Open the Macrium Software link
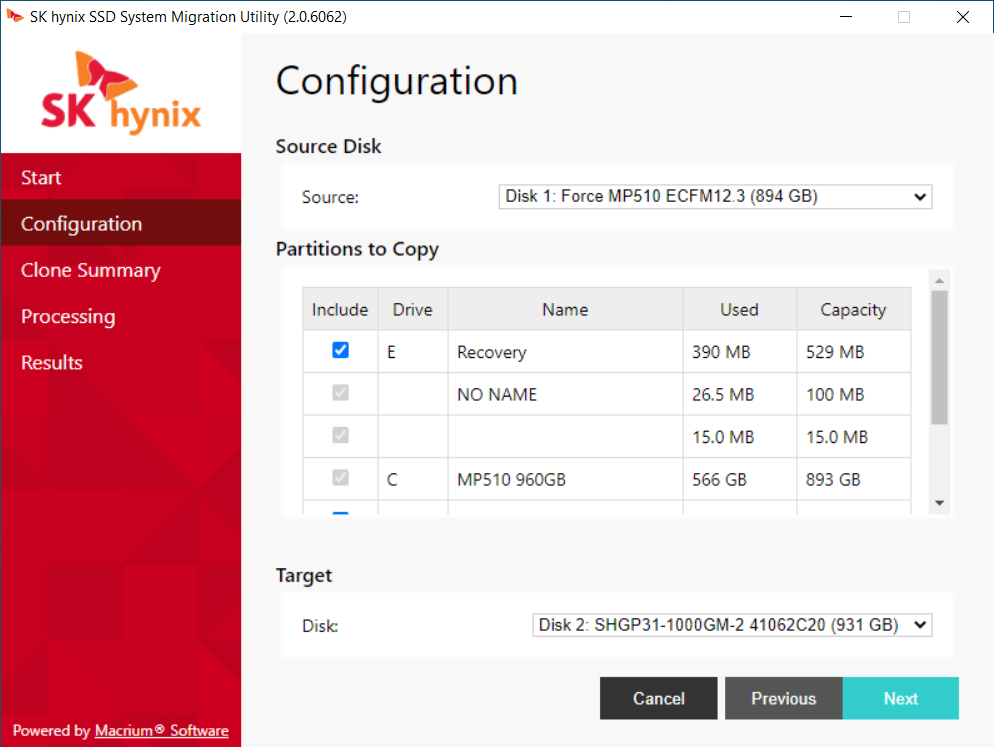 tap(162, 731)
